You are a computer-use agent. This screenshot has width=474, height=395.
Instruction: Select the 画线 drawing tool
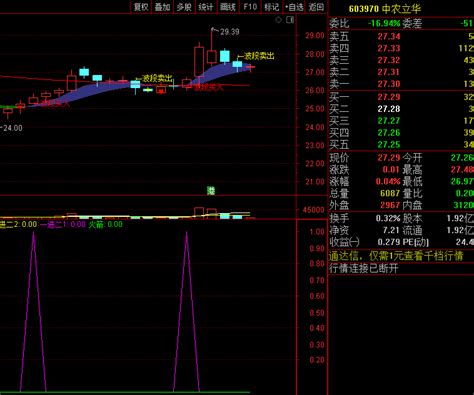[x=228, y=7]
